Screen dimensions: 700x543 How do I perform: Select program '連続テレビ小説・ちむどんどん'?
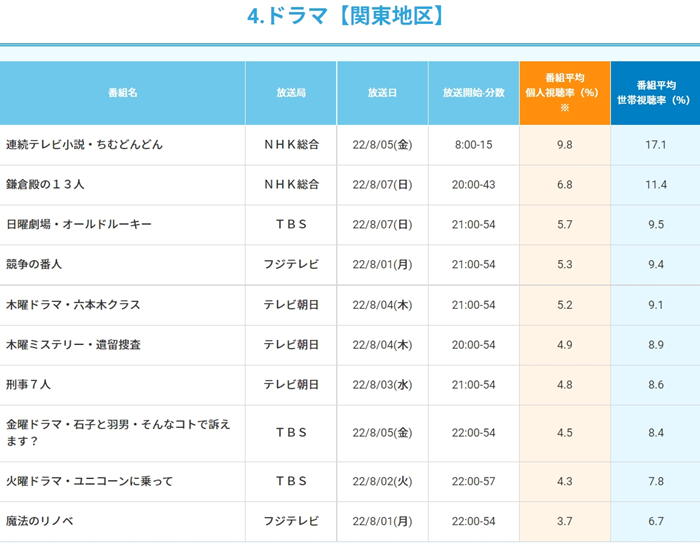click(84, 145)
